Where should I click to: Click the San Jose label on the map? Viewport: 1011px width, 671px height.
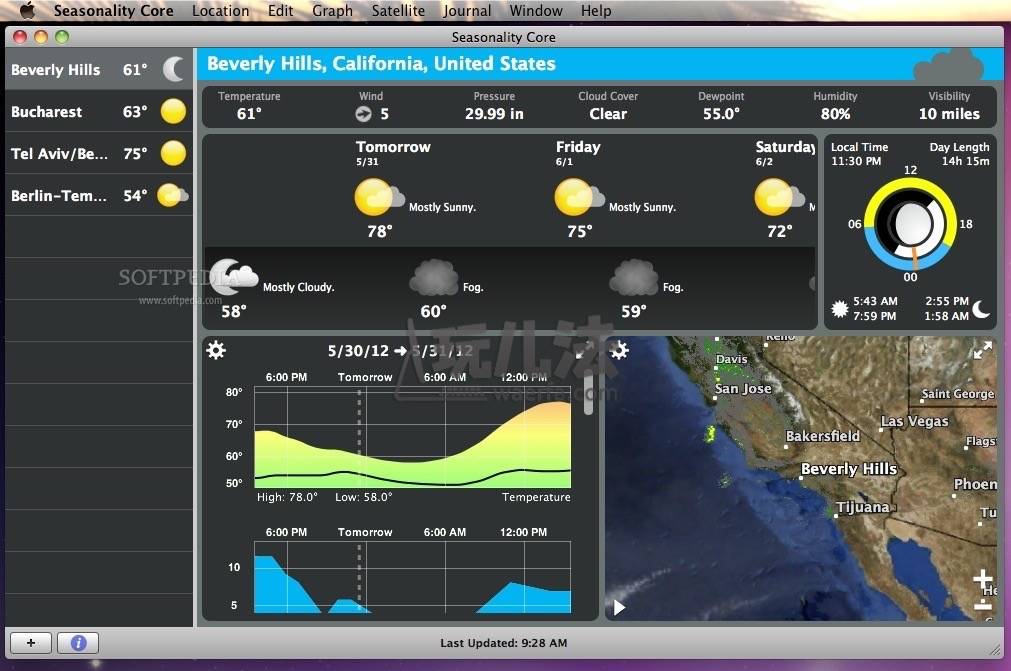743,389
